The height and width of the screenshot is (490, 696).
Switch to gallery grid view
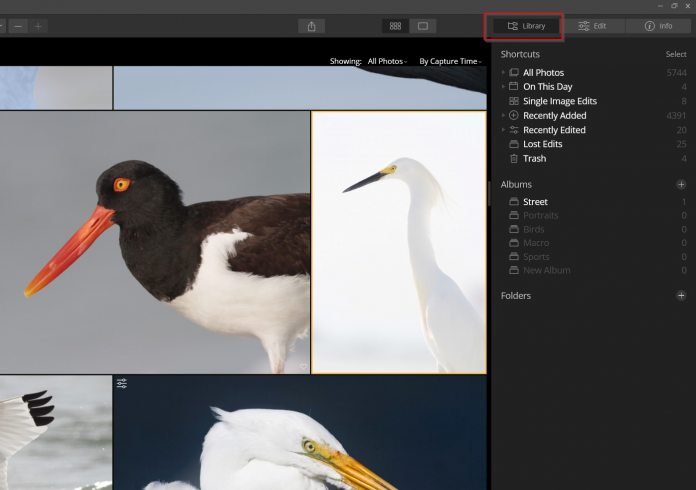coord(395,26)
